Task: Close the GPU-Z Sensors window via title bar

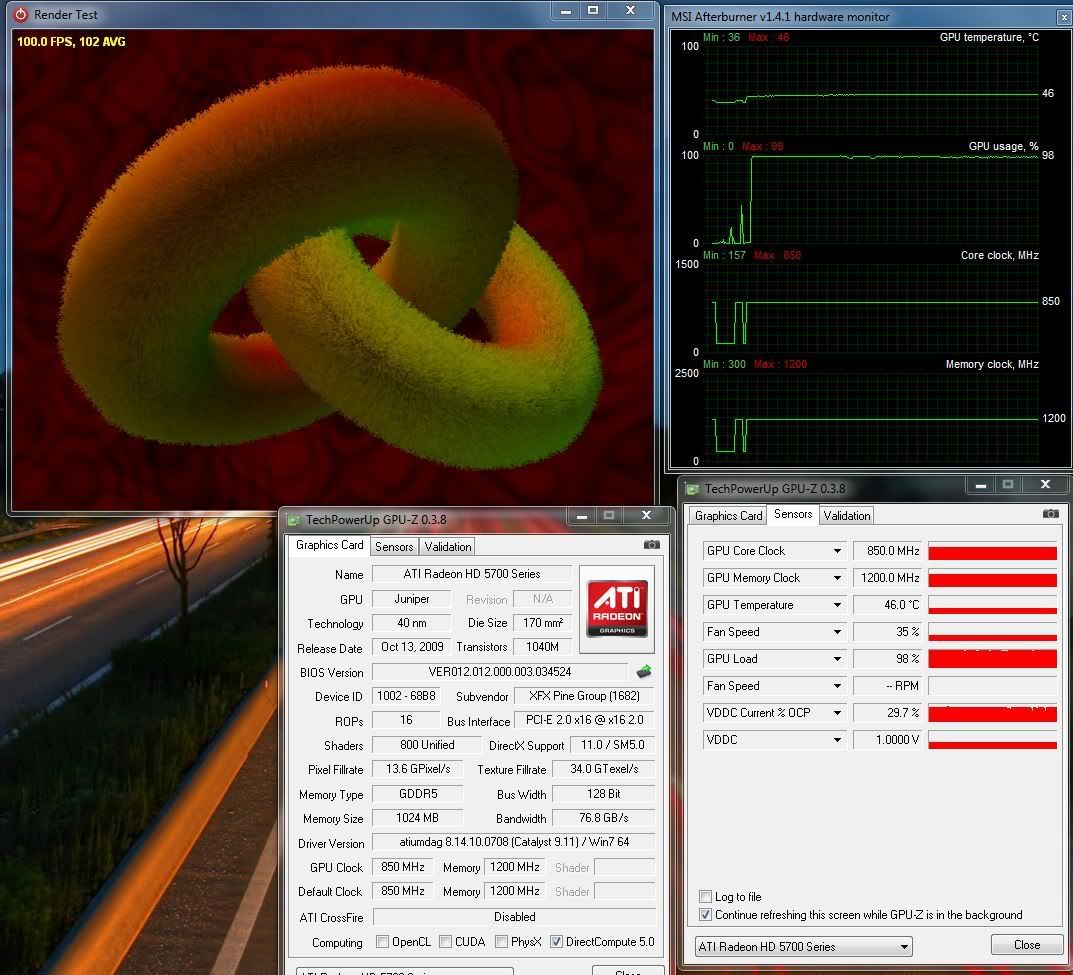Action: tap(1045, 484)
